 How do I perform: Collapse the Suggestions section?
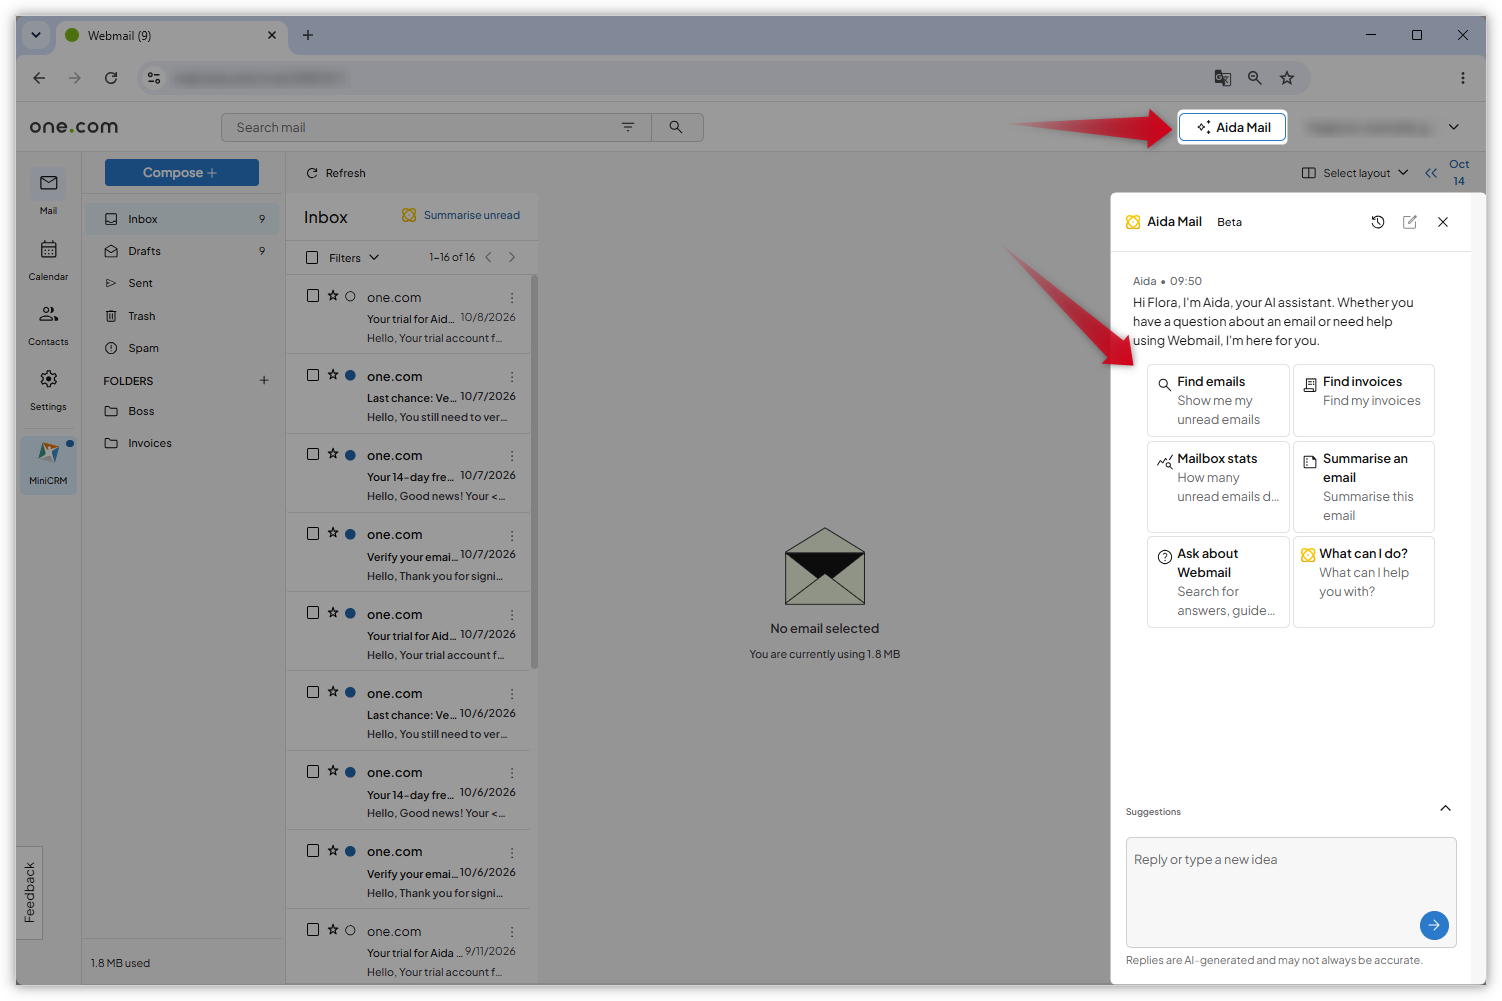click(x=1445, y=808)
